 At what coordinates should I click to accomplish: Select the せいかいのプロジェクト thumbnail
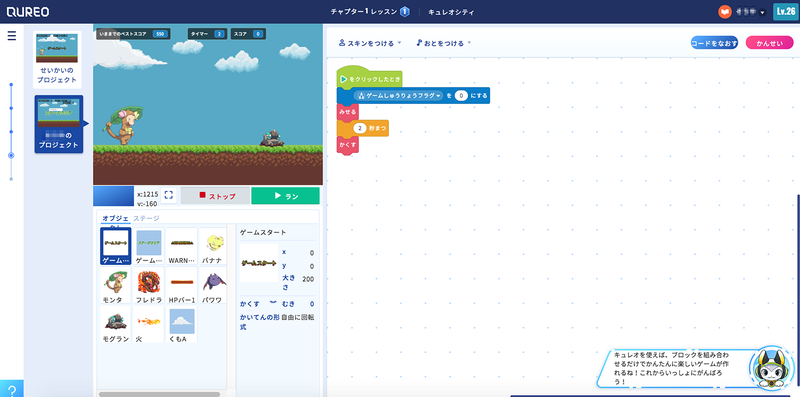[57, 59]
